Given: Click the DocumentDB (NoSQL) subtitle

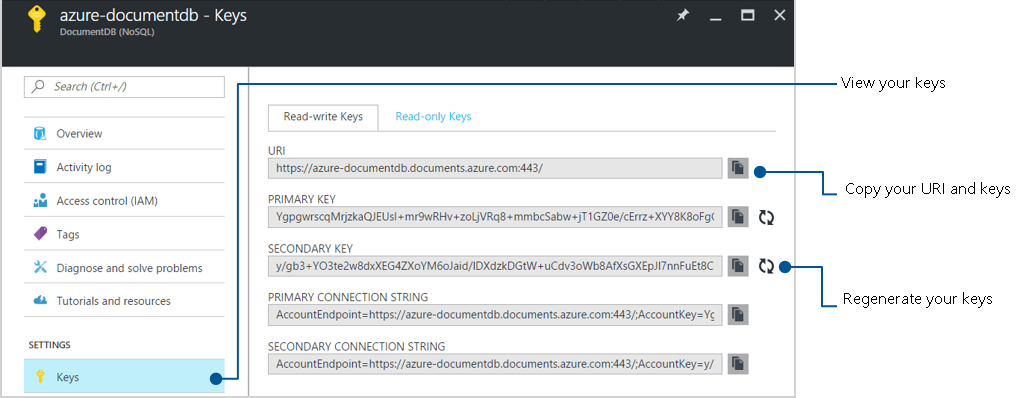Looking at the screenshot, I should click(x=107, y=32).
